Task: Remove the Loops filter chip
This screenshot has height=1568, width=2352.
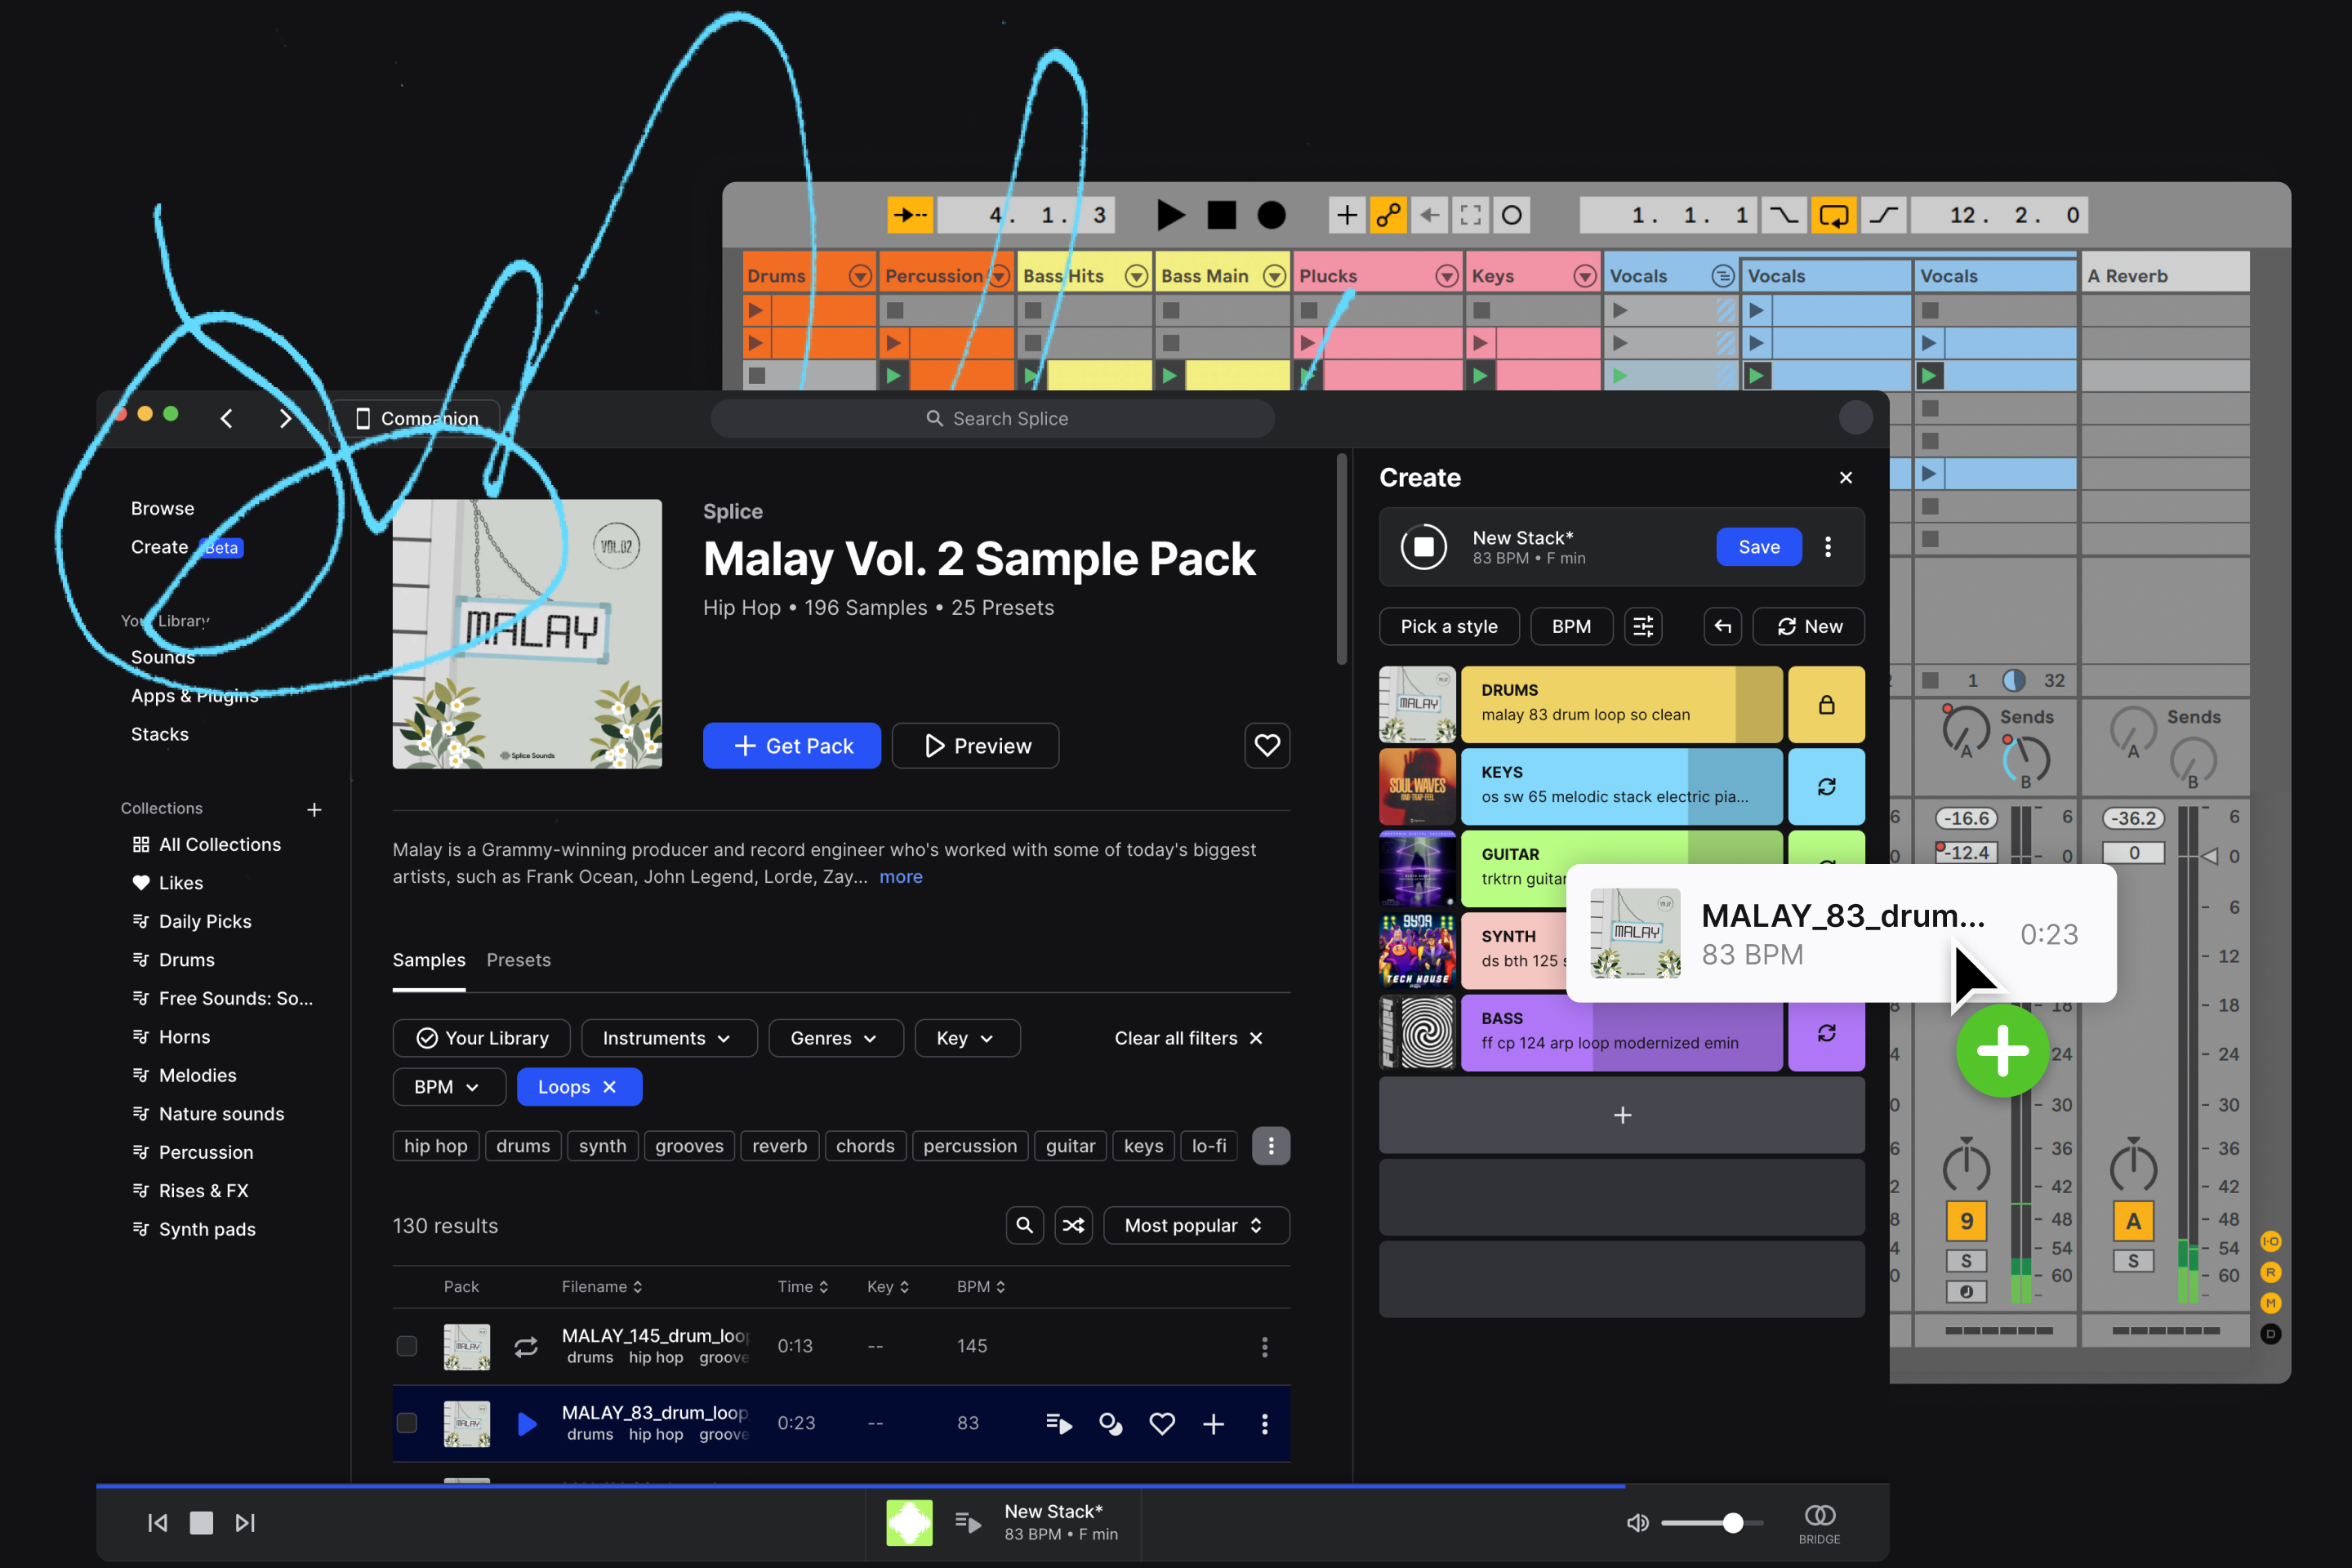Action: coord(610,1087)
